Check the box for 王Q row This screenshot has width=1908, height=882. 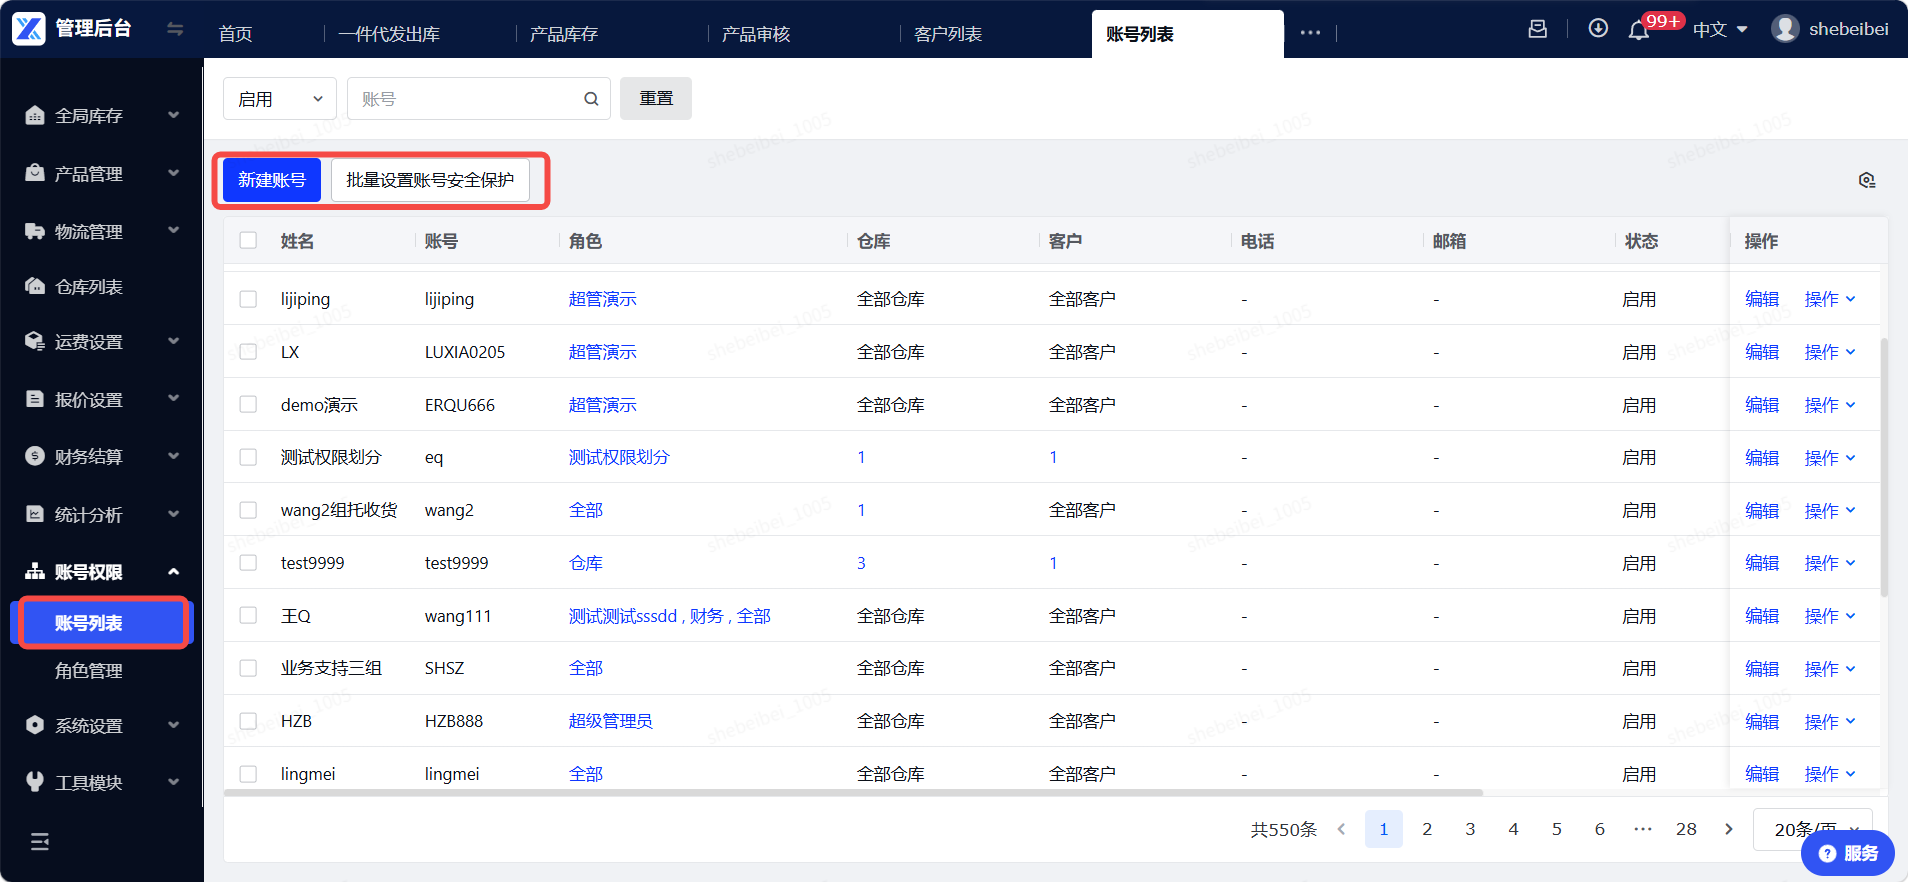click(x=248, y=616)
